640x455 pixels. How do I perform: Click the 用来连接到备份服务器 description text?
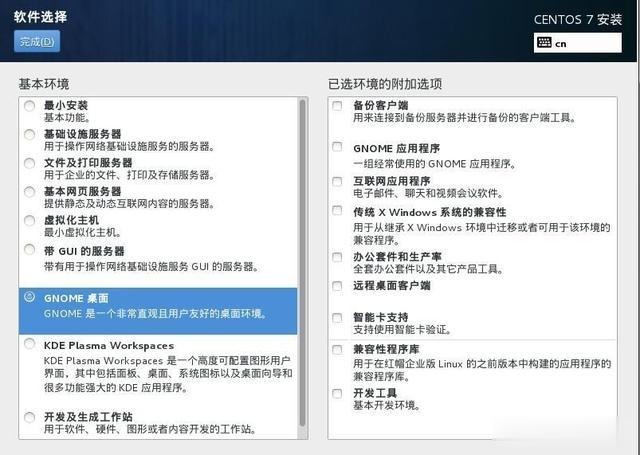[464, 118]
